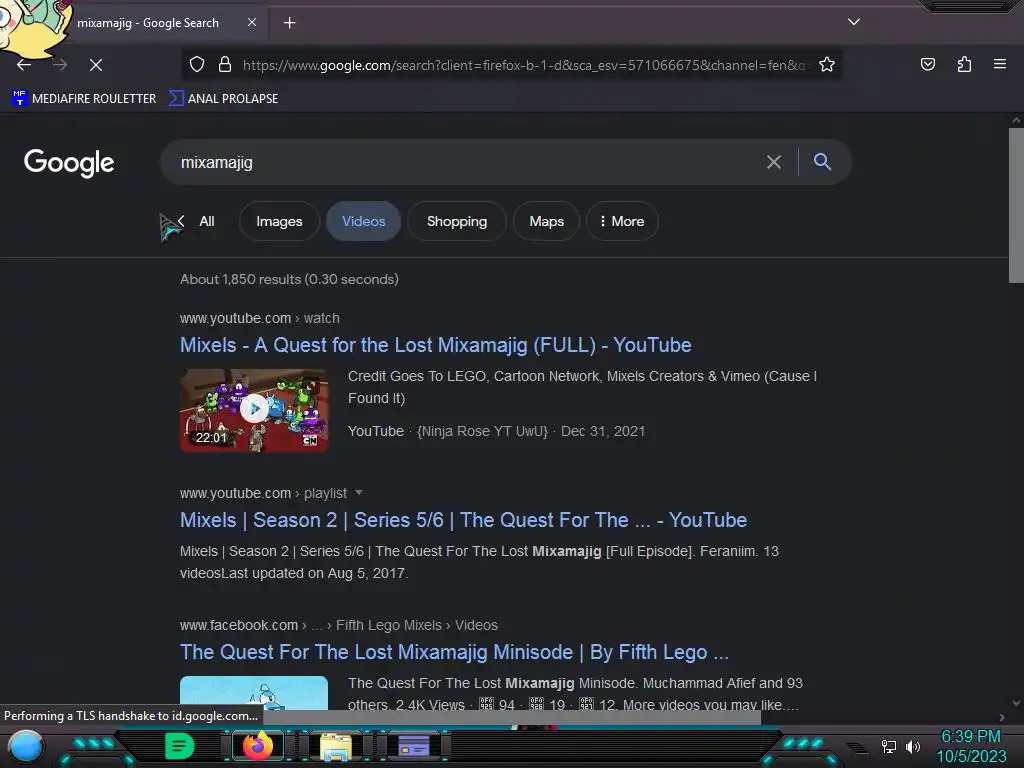Image resolution: width=1024 pixels, height=768 pixels.
Task: Clear the search query text
Action: point(773,162)
